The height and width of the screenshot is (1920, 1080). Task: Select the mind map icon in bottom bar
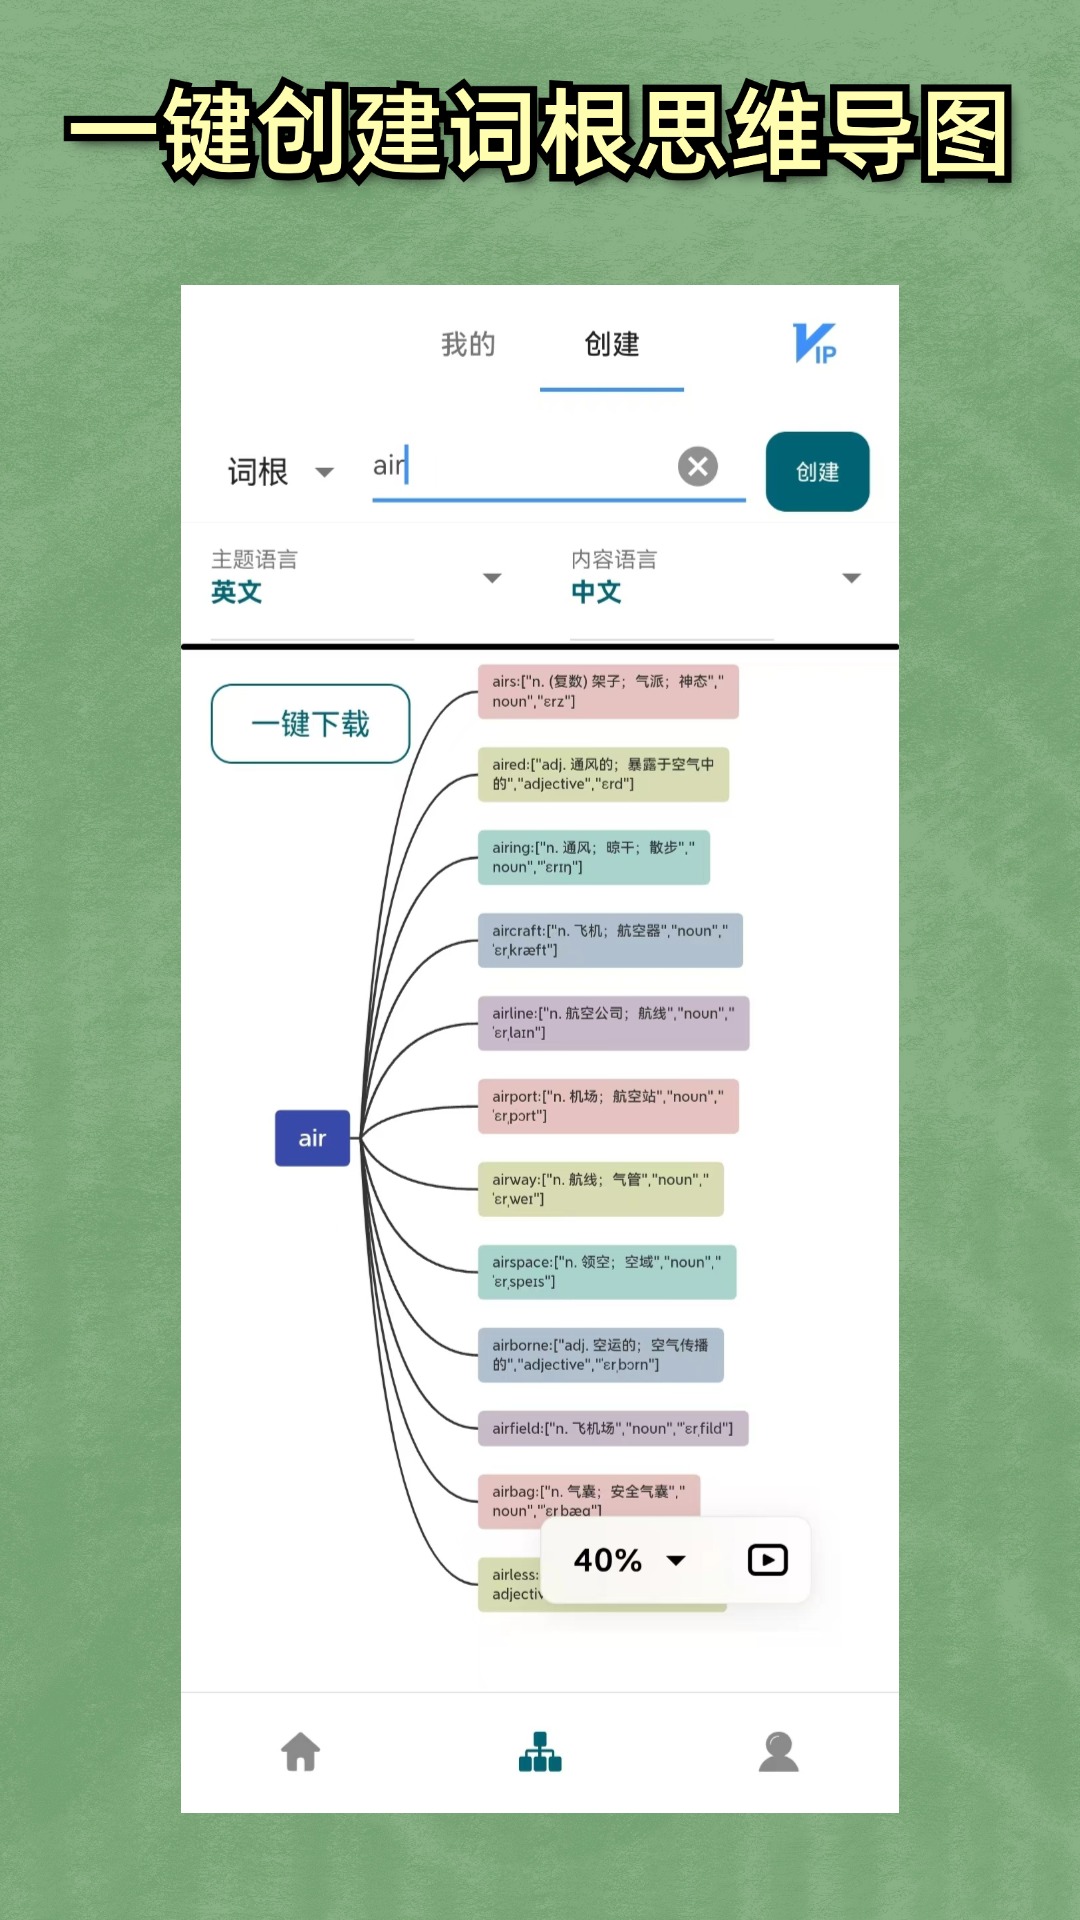click(x=540, y=1752)
